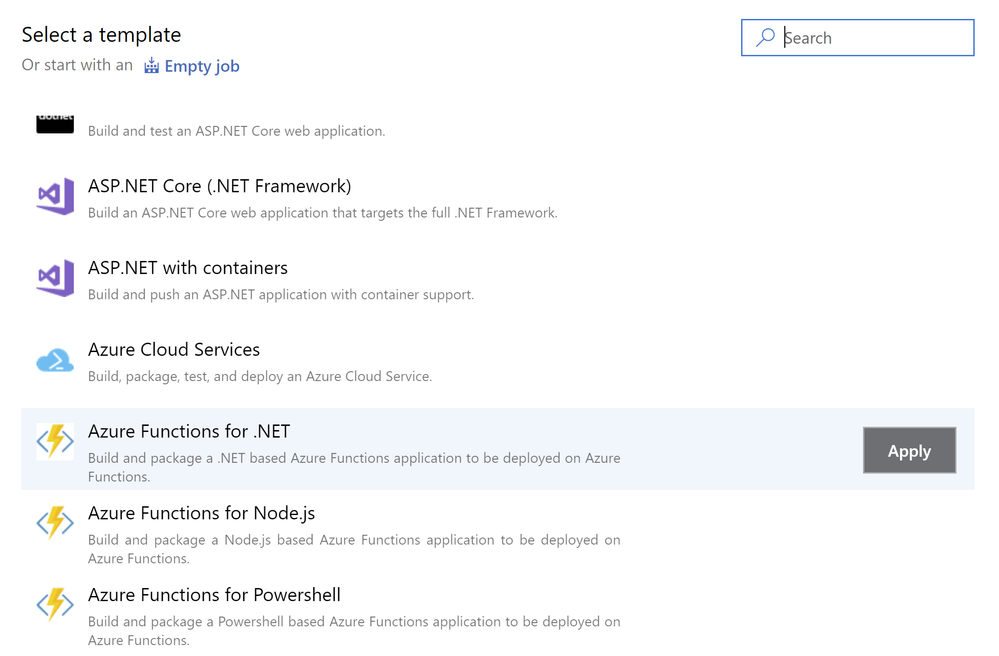
Task: Choose the Azure Cloud Services template title
Action: point(174,350)
